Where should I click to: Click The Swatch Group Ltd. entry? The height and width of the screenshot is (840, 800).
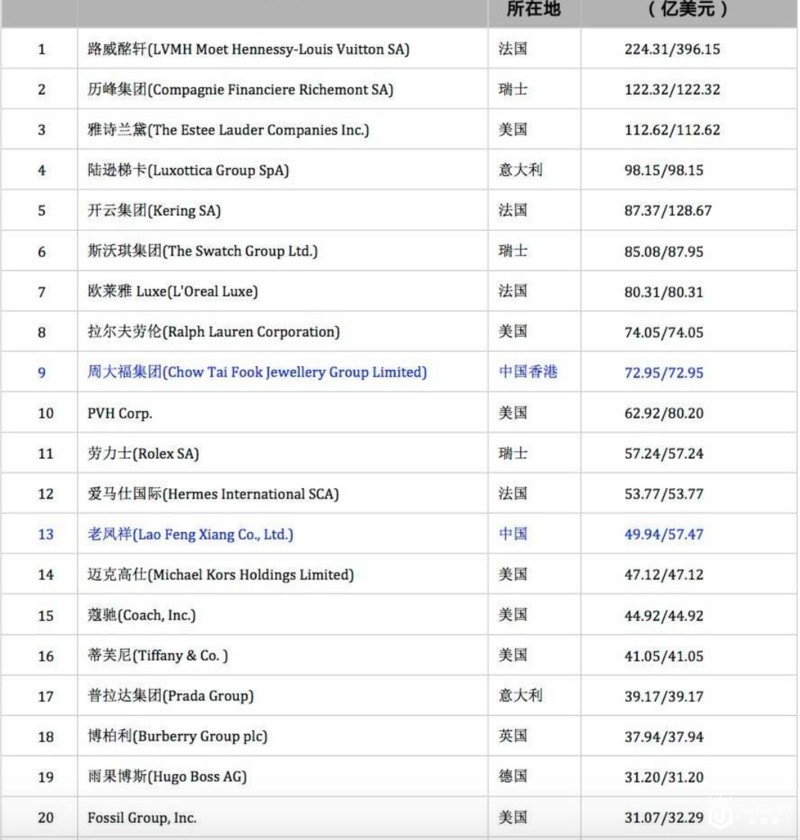pos(203,251)
